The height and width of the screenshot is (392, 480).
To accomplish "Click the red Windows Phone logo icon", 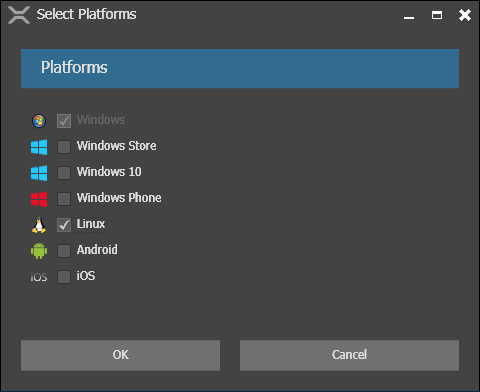I will tap(39, 199).
